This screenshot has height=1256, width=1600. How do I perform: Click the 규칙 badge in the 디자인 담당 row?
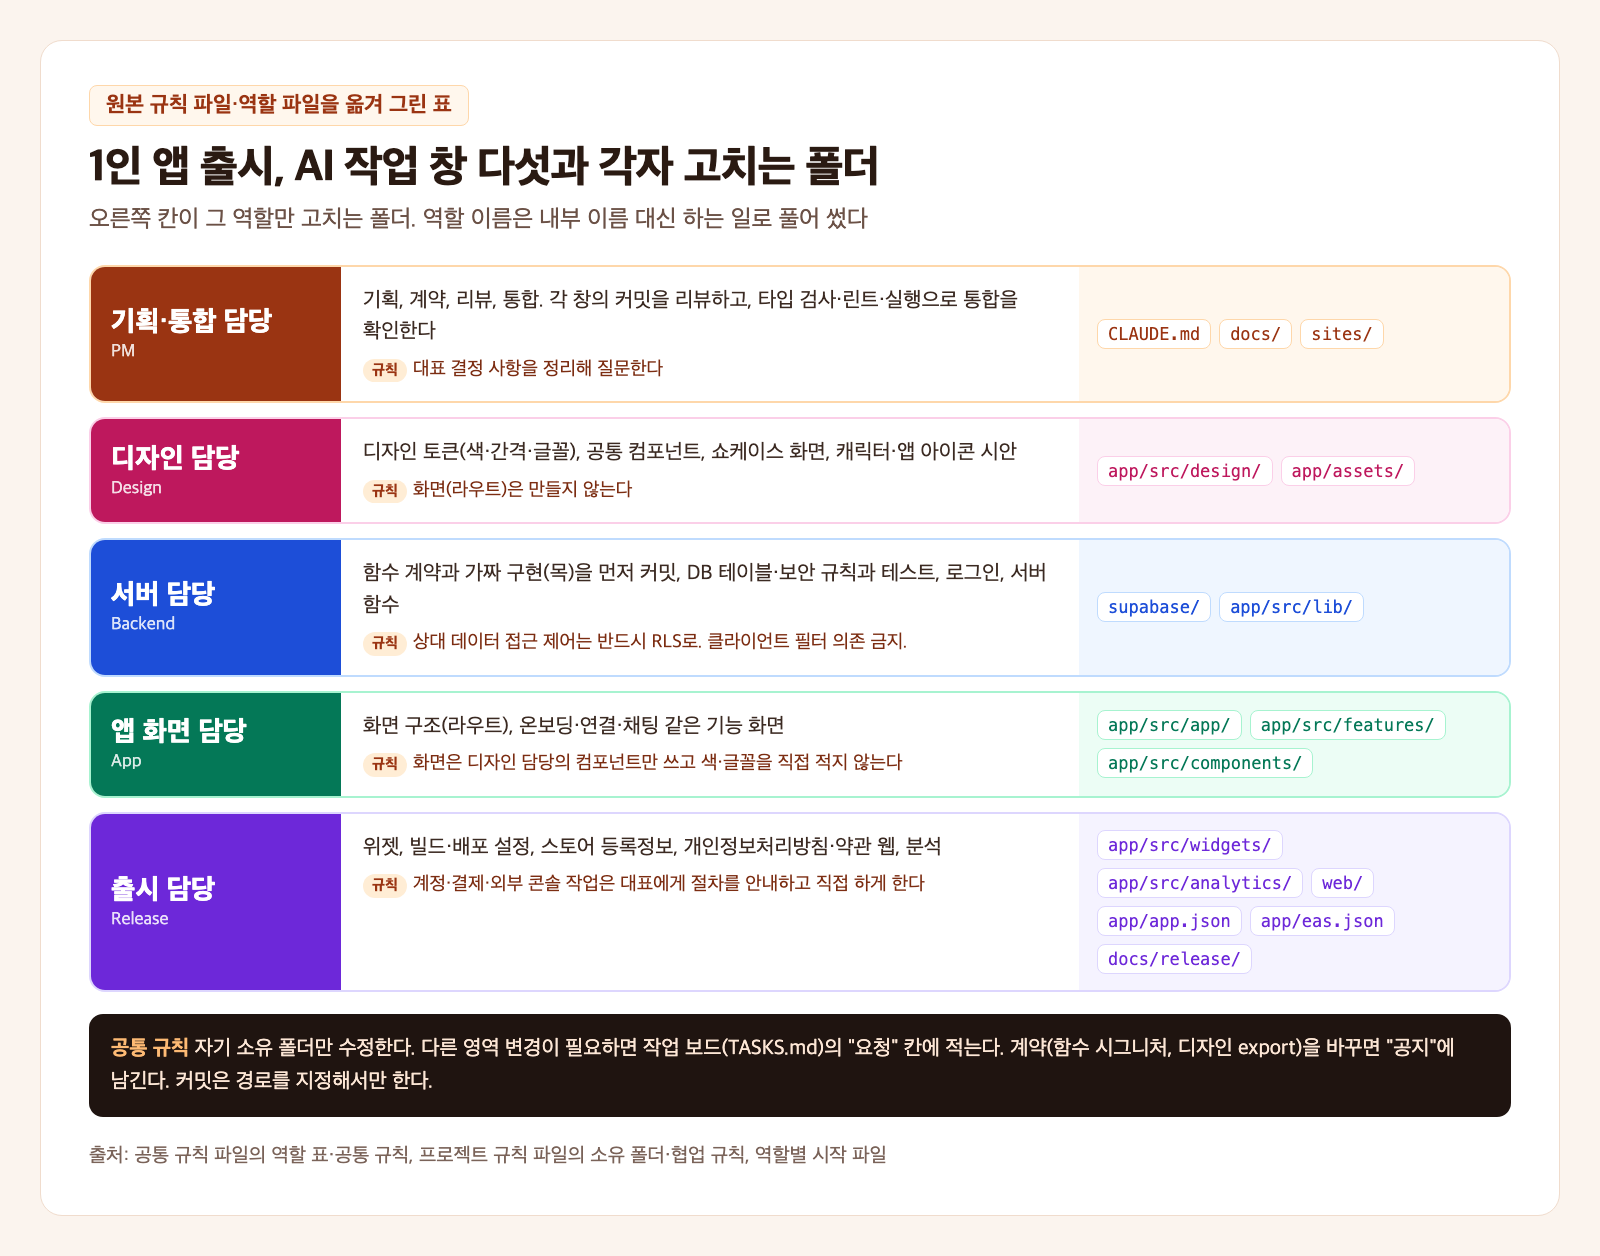[x=385, y=490]
